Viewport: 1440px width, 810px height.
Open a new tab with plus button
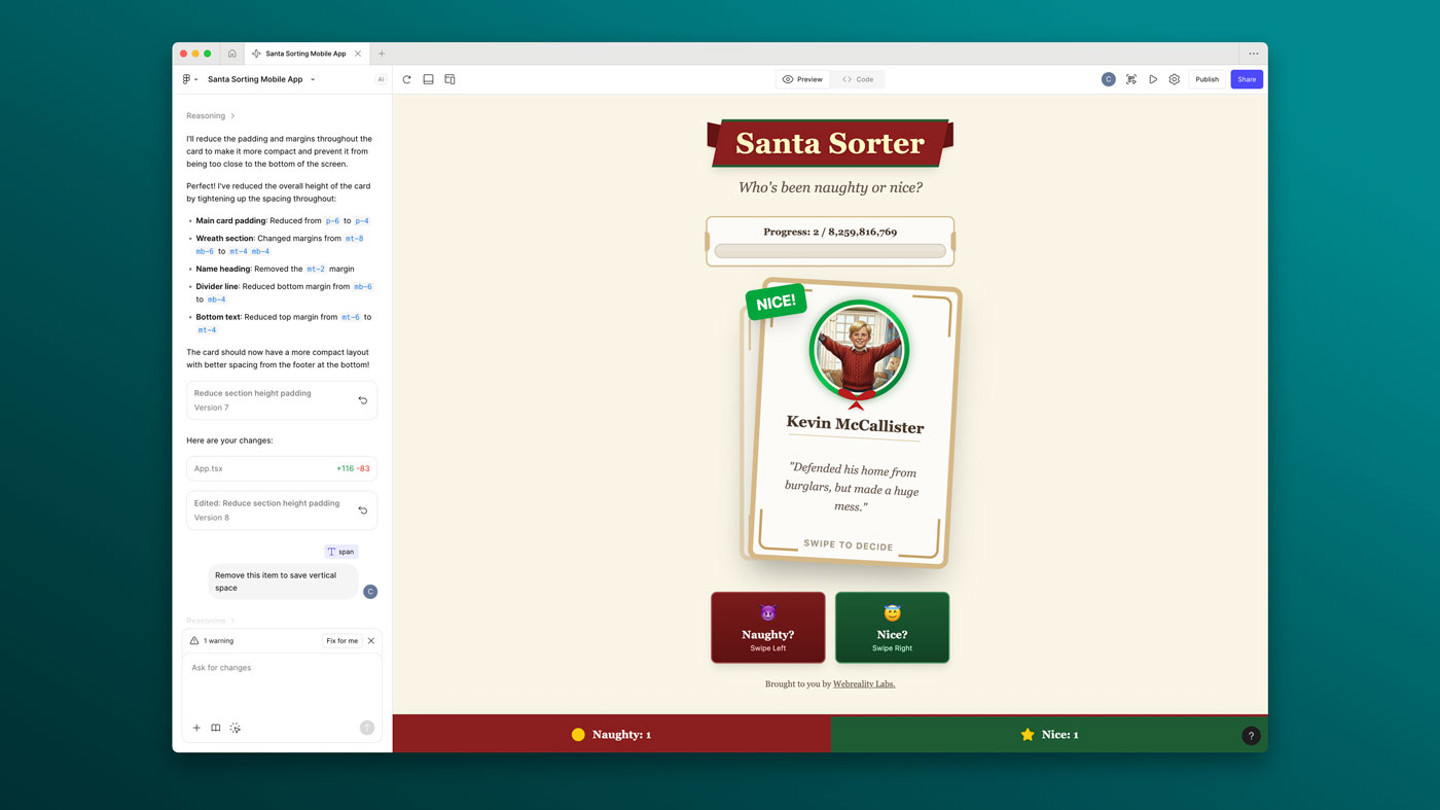point(381,54)
